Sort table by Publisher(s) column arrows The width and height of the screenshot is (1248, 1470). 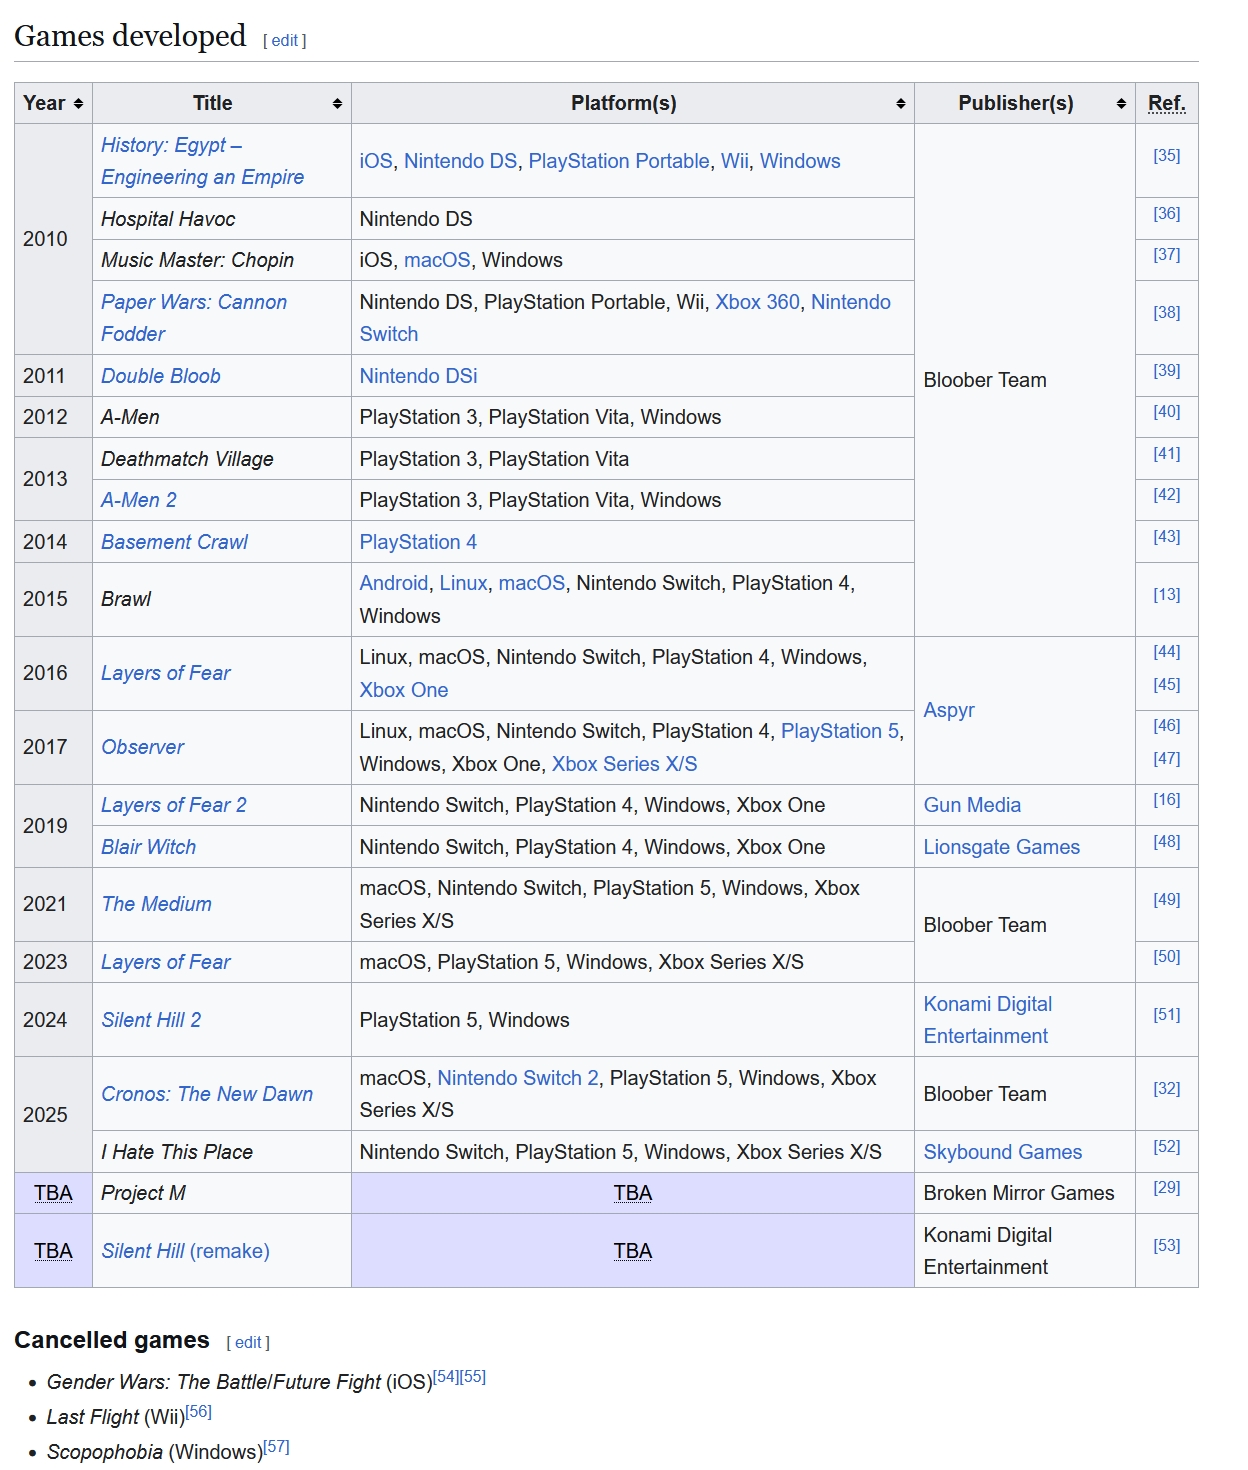click(x=1121, y=104)
